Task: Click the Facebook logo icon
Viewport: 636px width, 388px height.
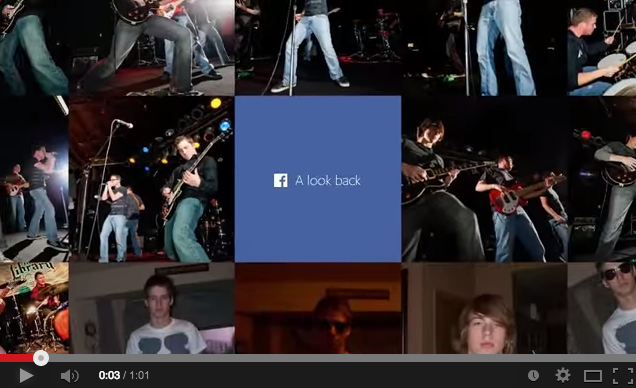Action: click(x=281, y=180)
